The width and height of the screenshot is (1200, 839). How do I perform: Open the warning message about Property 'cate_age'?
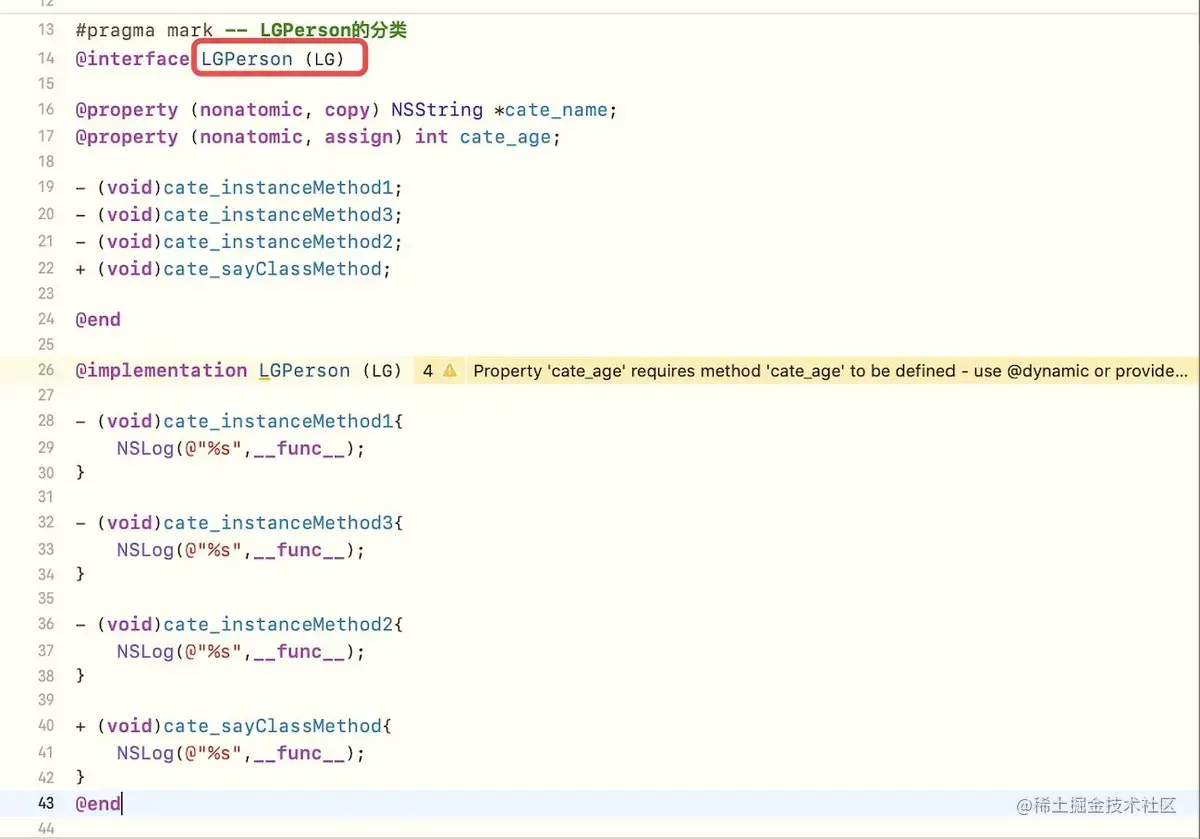830,370
